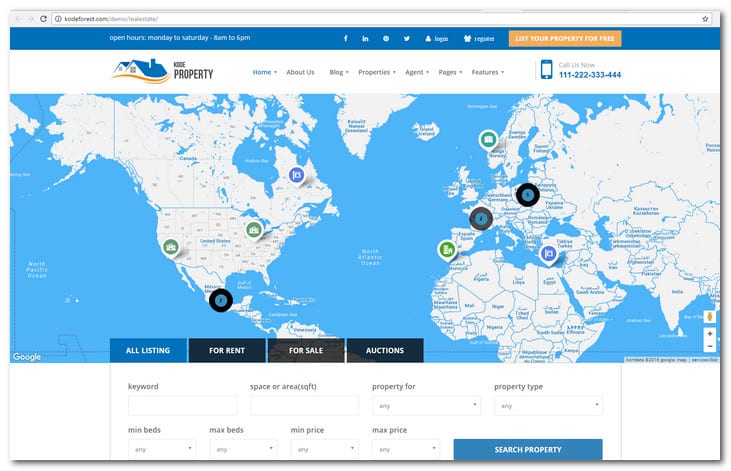Open the 'property for' dropdown

coord(426,406)
